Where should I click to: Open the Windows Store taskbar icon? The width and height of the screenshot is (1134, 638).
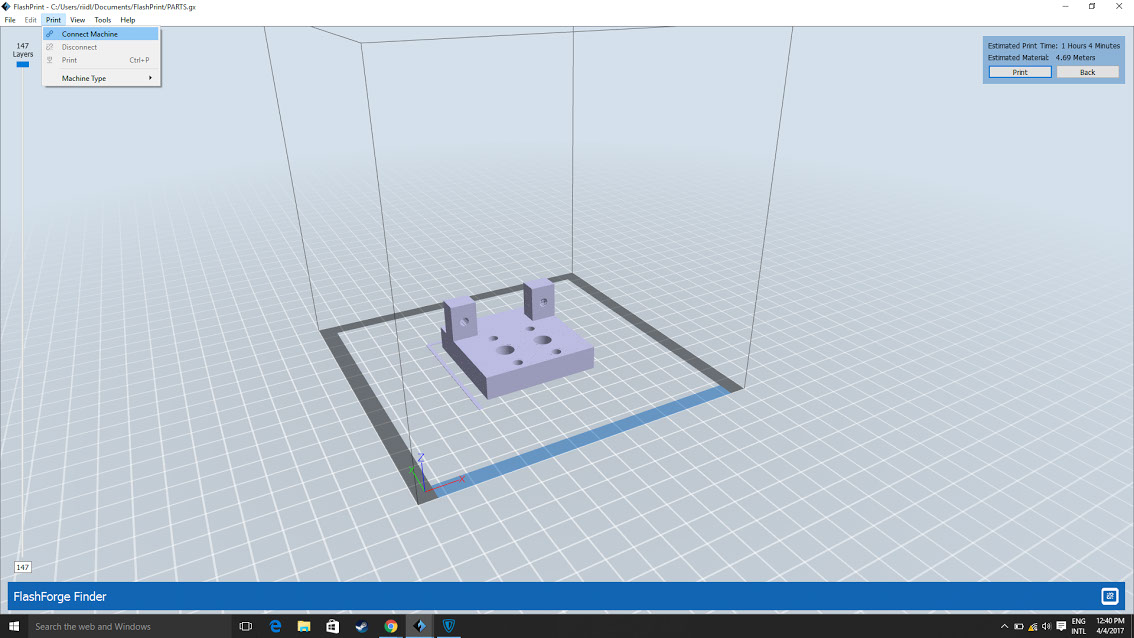[333, 626]
